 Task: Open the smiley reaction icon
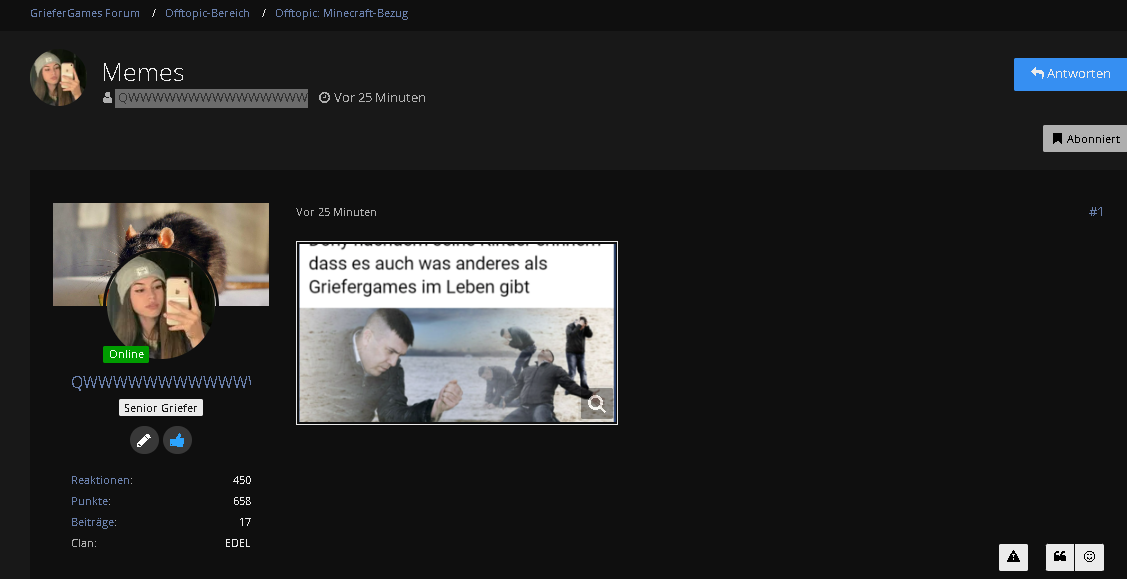click(1089, 557)
